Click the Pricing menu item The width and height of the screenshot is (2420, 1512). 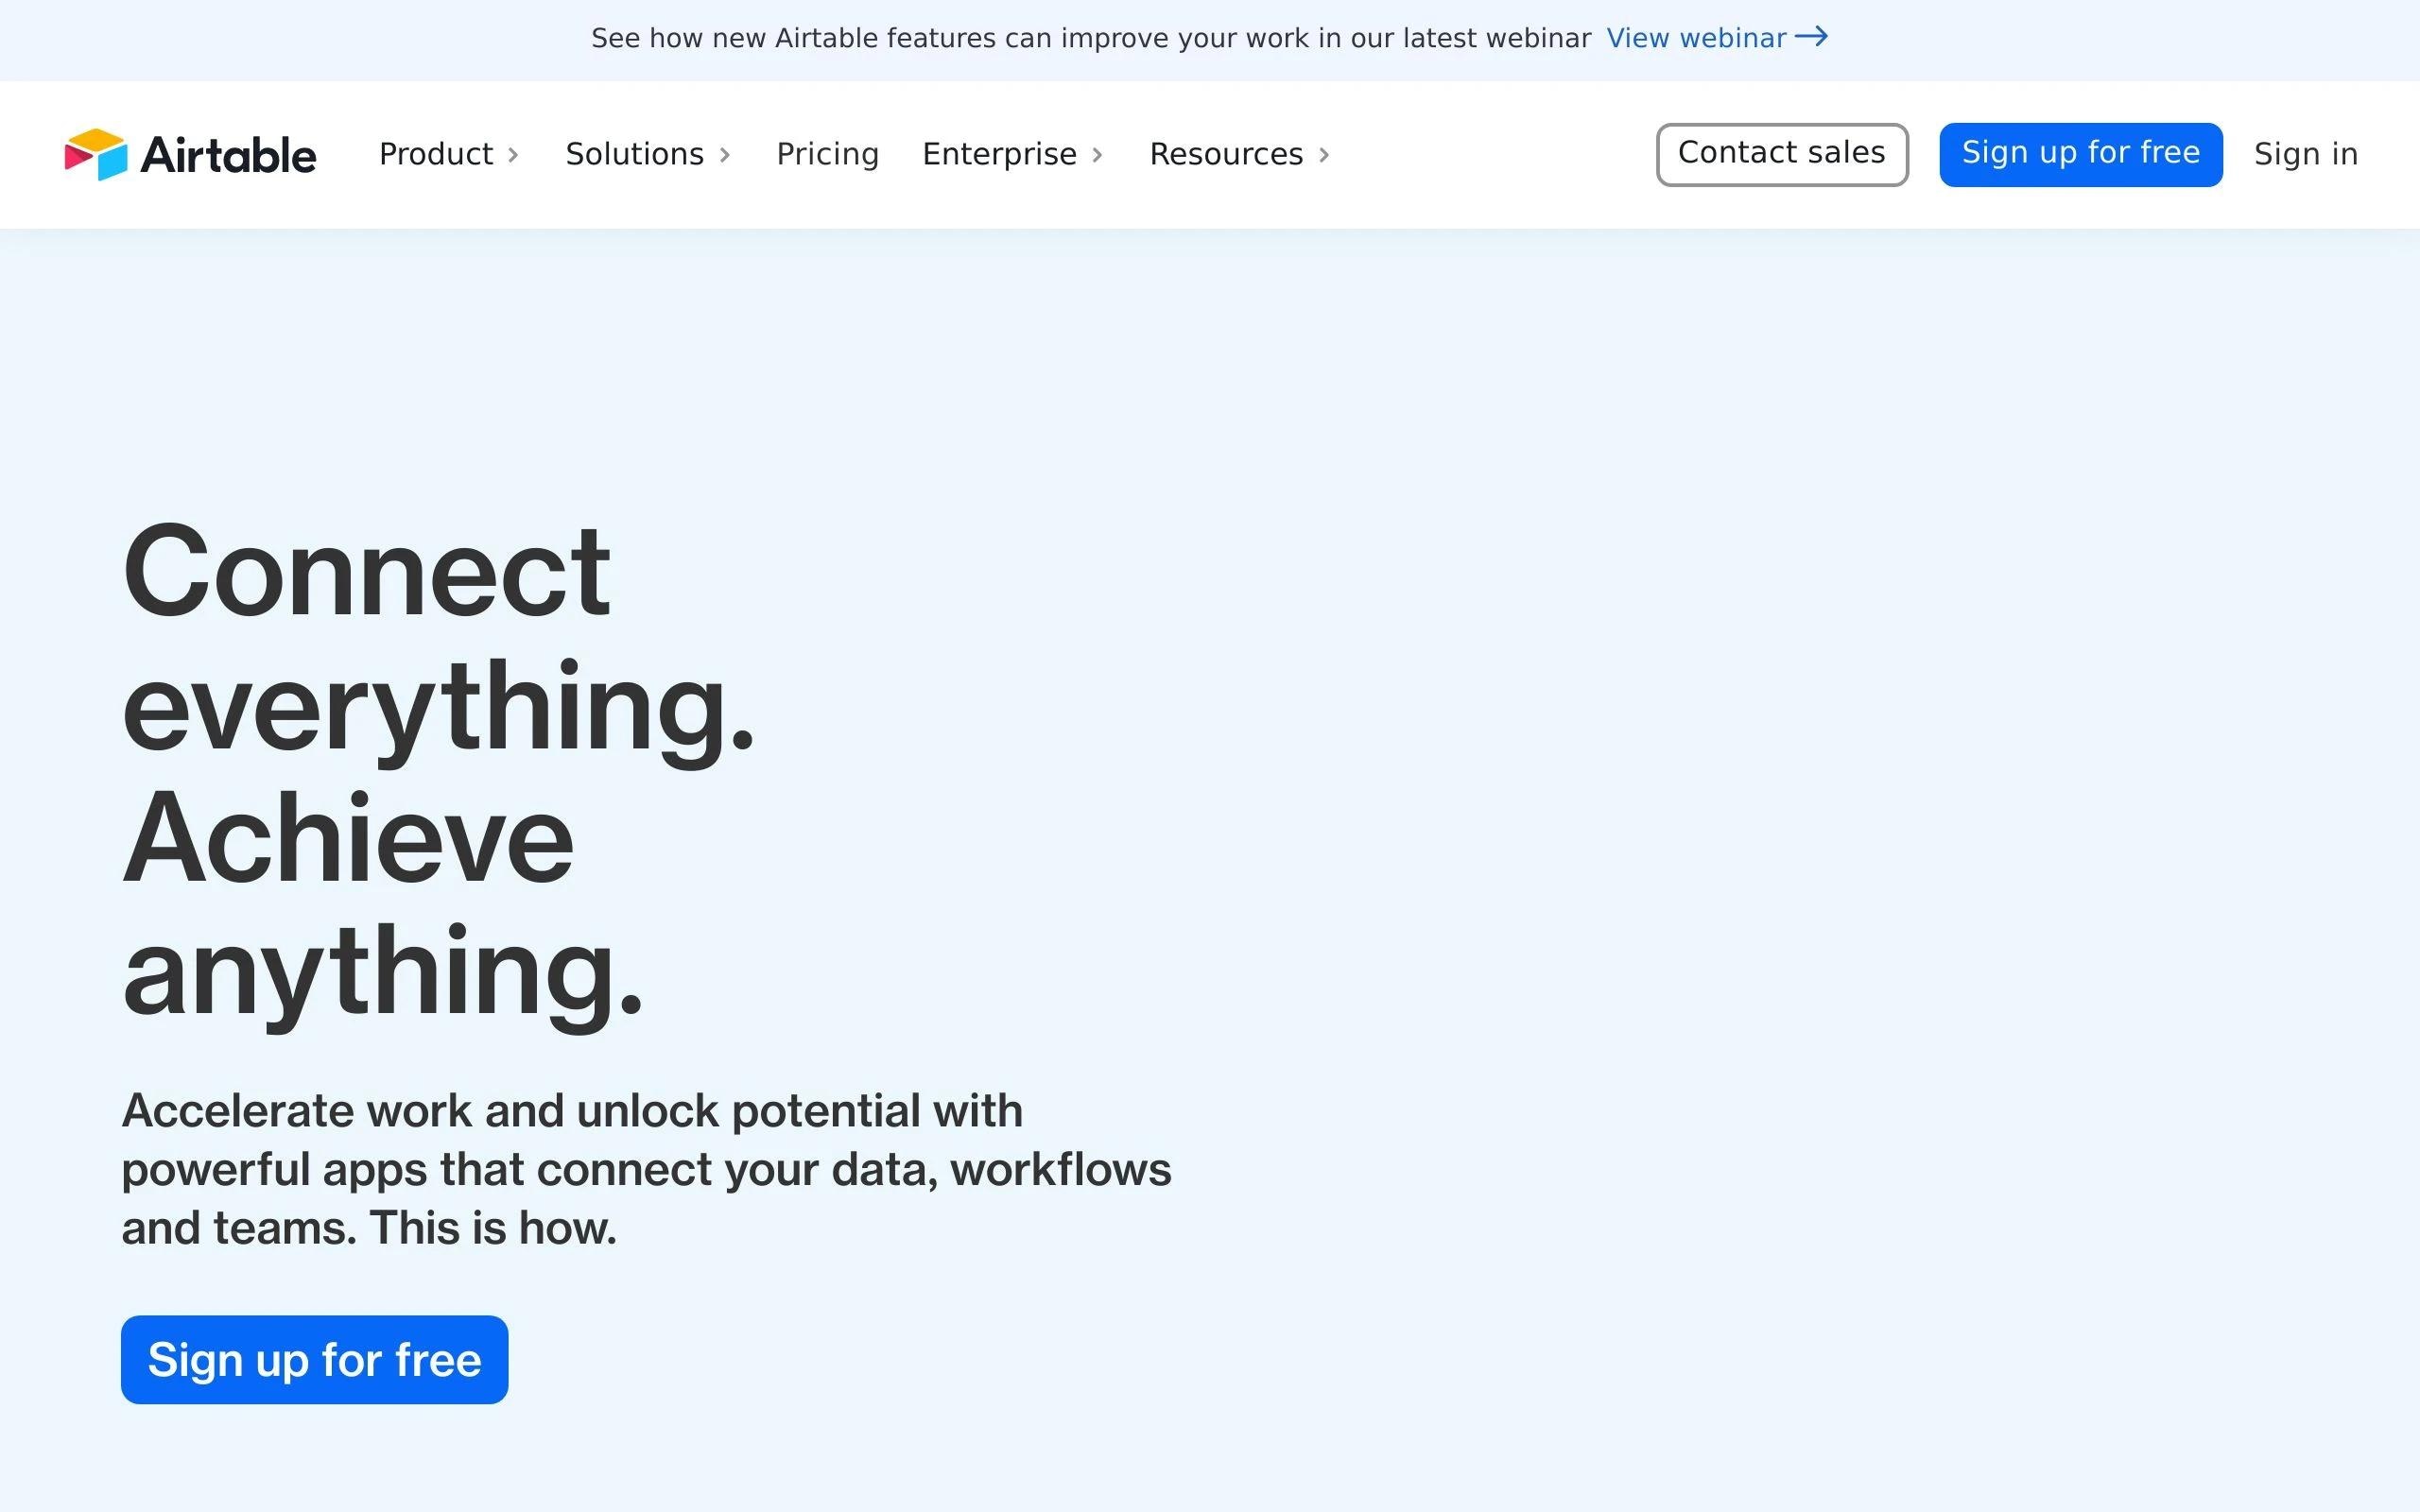click(827, 153)
